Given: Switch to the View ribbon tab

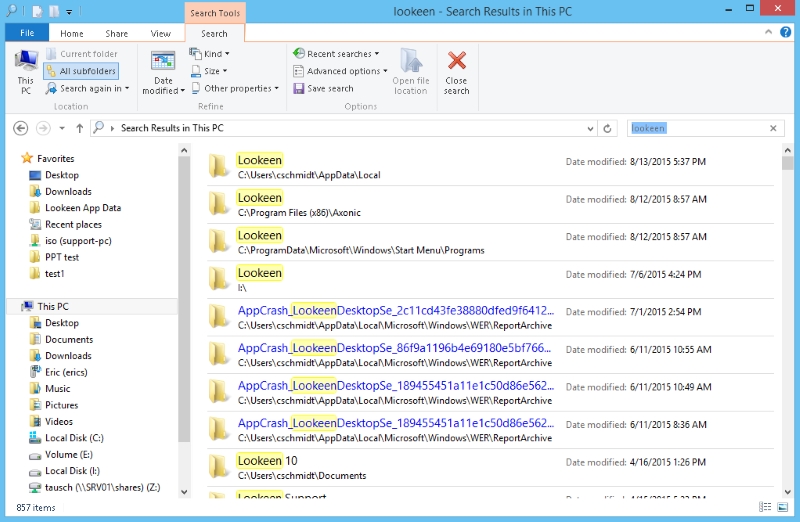Looking at the screenshot, I should [161, 33].
